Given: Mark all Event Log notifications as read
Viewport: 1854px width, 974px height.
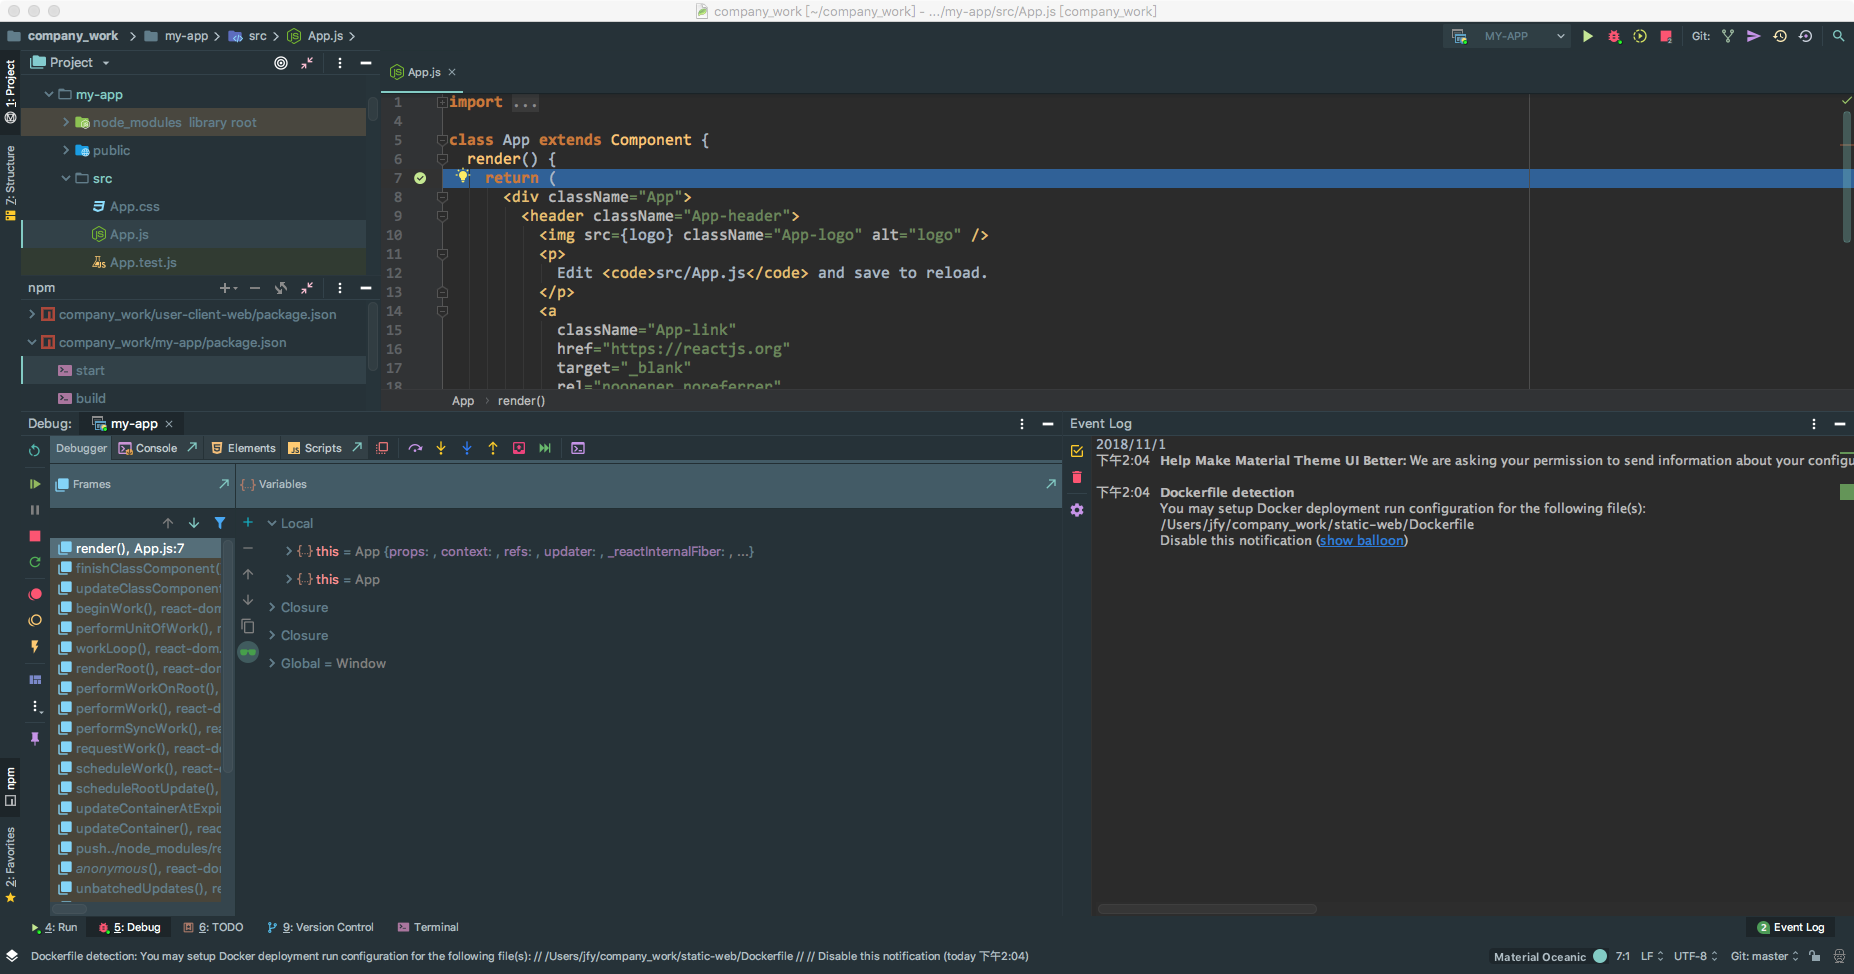Looking at the screenshot, I should [1077, 451].
